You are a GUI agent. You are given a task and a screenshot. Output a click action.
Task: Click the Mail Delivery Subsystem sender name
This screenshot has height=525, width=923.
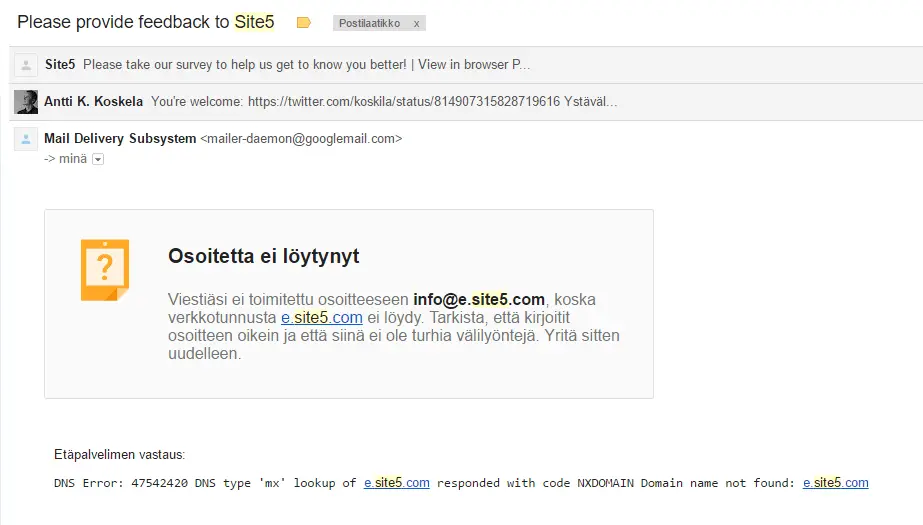click(120, 138)
